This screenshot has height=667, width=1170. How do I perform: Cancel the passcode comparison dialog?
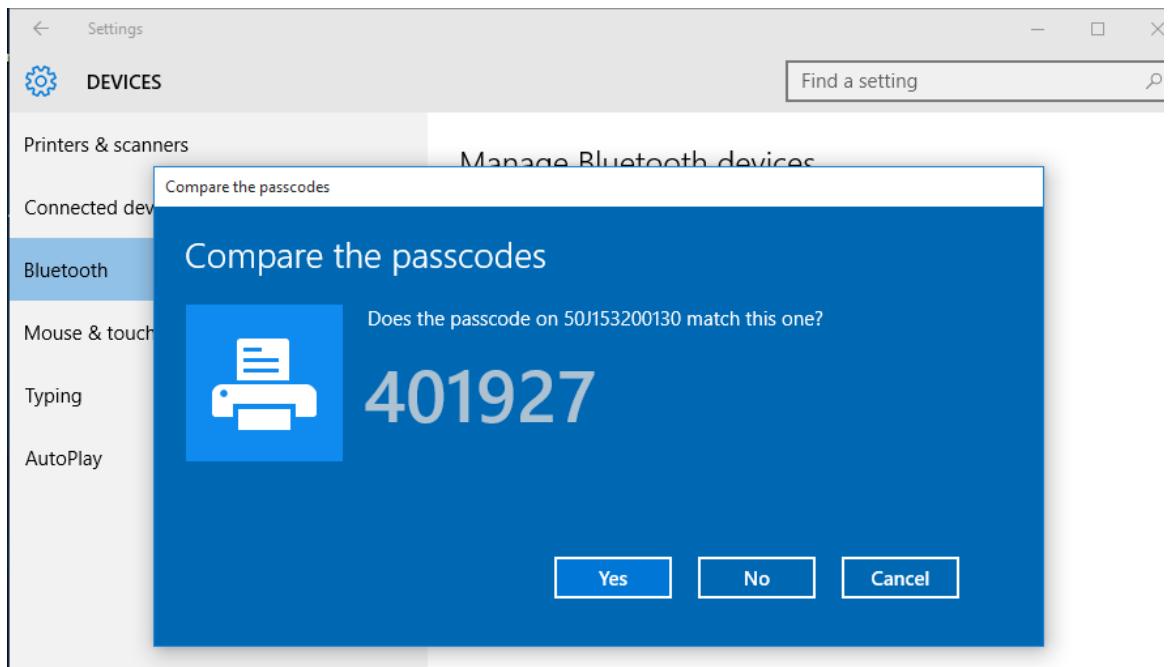pos(900,577)
